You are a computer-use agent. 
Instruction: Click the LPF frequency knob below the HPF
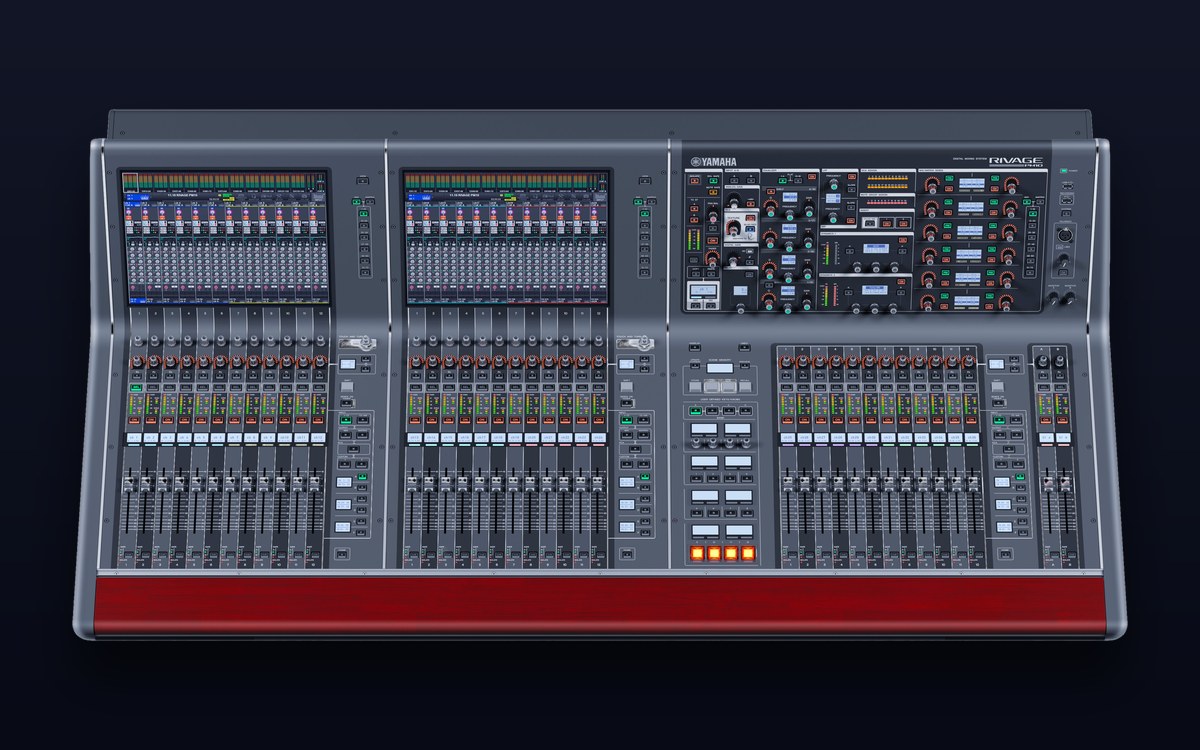(x=833, y=217)
